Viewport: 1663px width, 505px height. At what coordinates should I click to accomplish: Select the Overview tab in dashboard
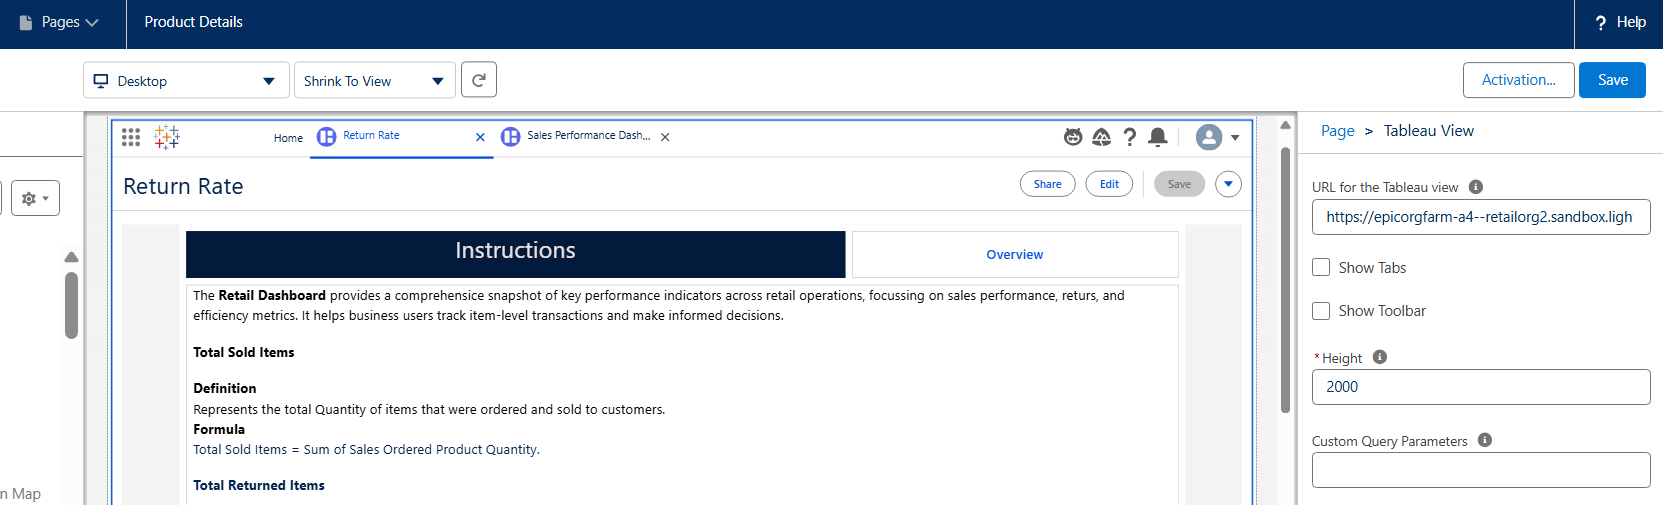[1014, 255]
